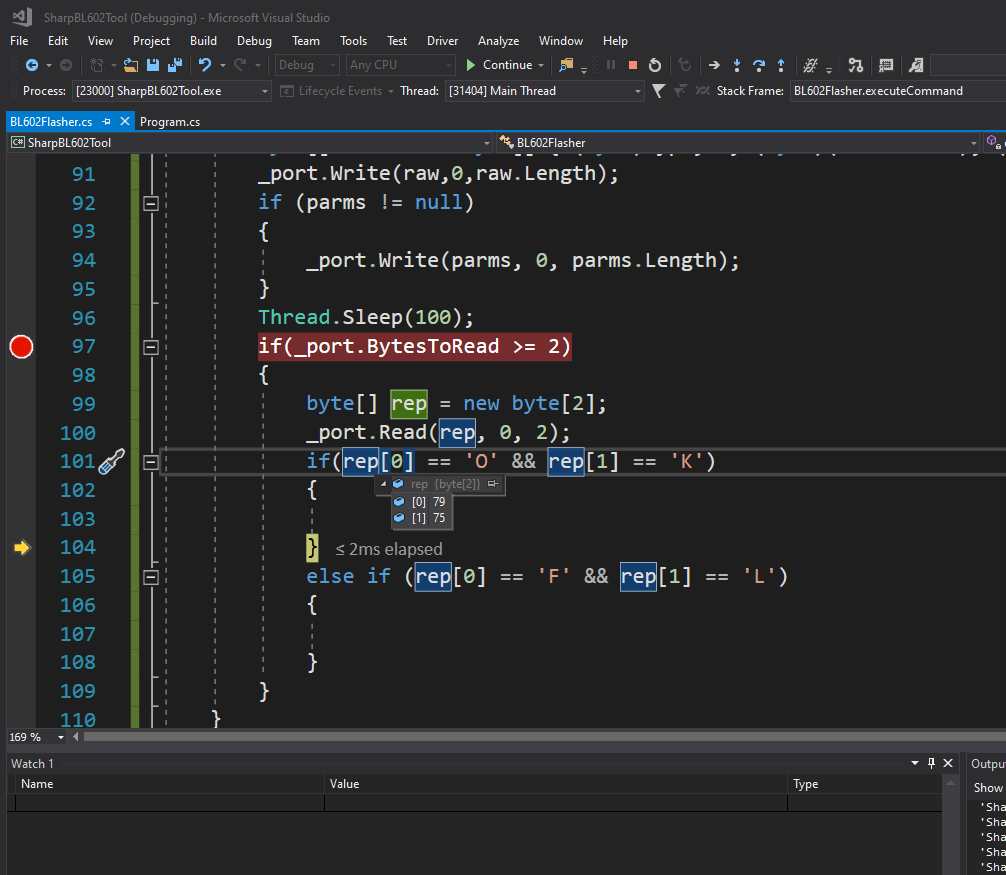Image resolution: width=1006 pixels, height=875 pixels.
Task: Collapse the if block at line 92
Action: 151,203
